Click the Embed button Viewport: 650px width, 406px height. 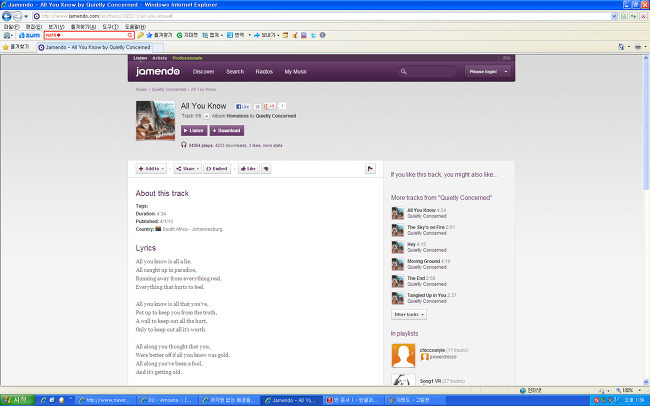click(x=217, y=169)
